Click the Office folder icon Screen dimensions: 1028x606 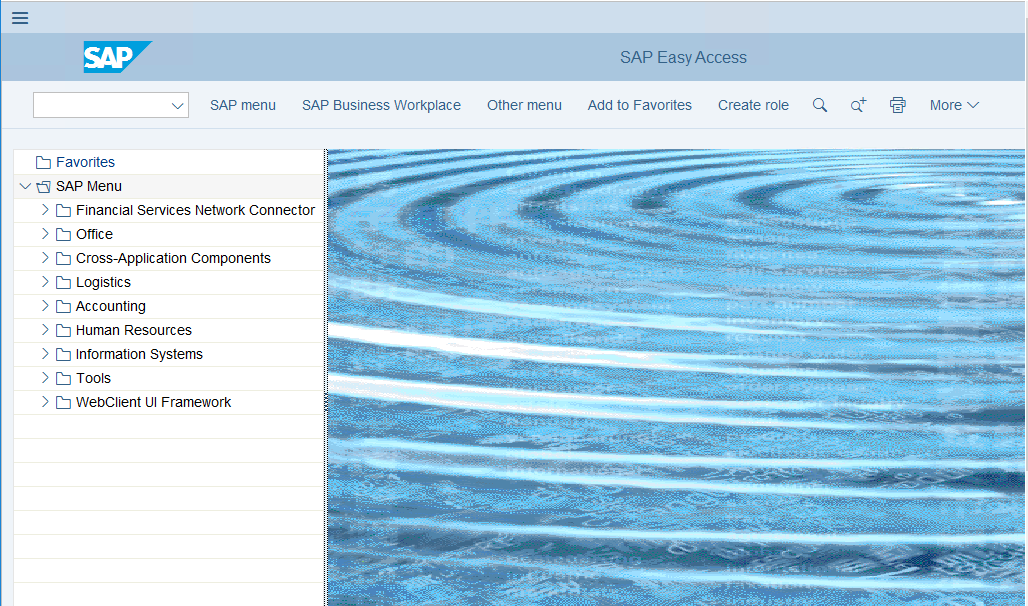[x=64, y=234]
